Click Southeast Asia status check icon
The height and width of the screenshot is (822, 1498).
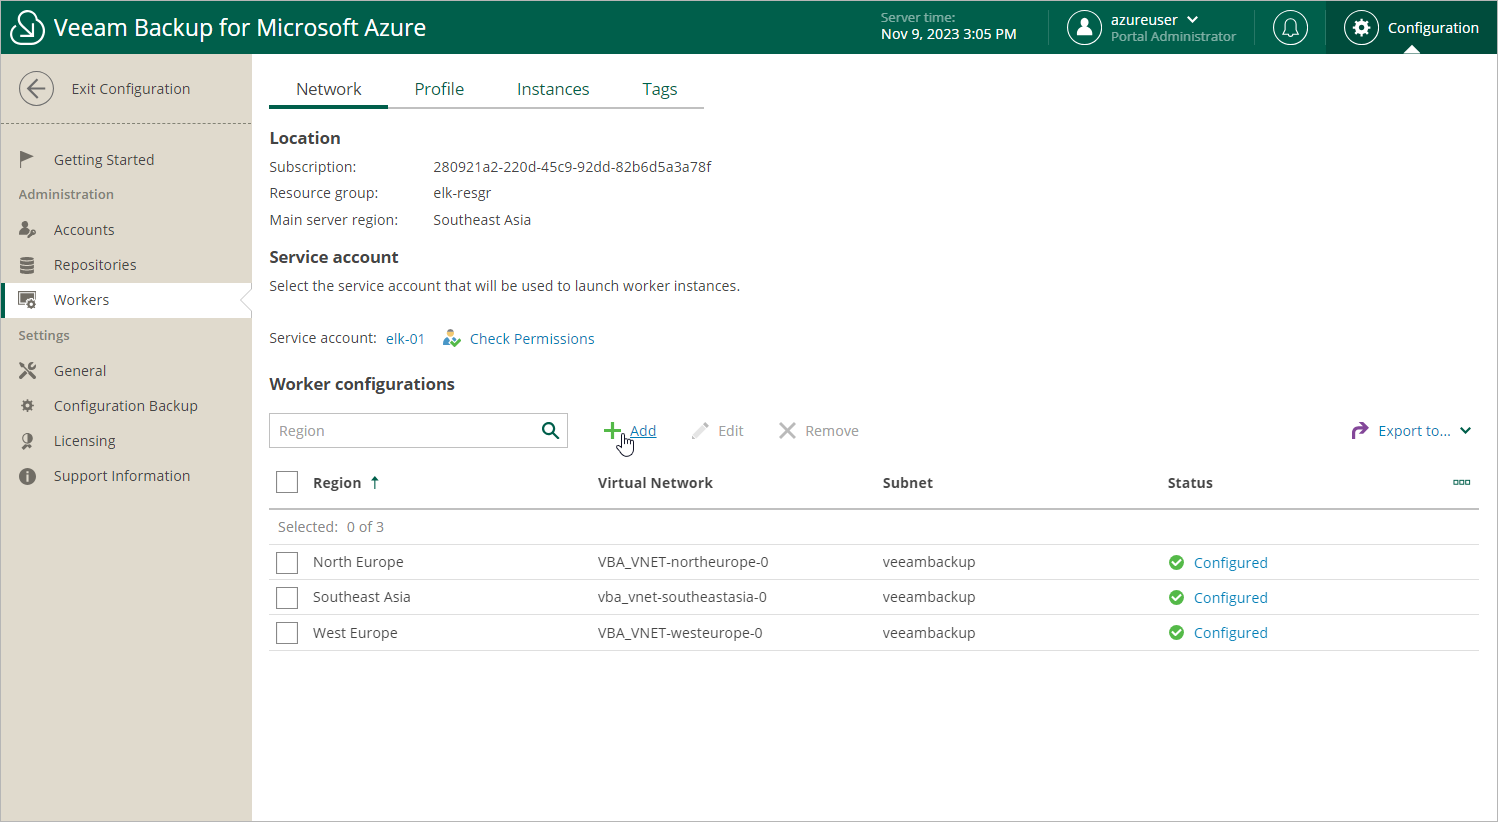[x=1176, y=597]
